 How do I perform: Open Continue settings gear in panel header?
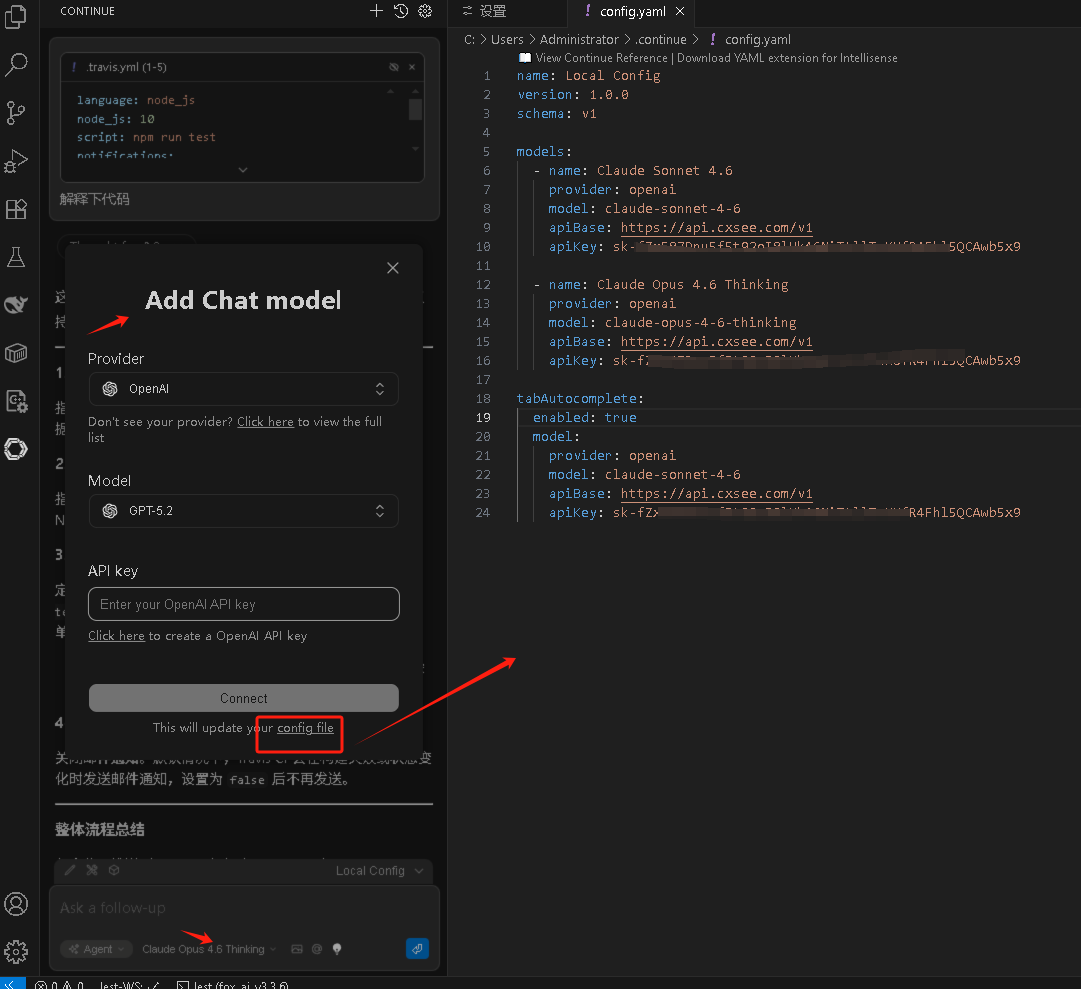(x=425, y=10)
